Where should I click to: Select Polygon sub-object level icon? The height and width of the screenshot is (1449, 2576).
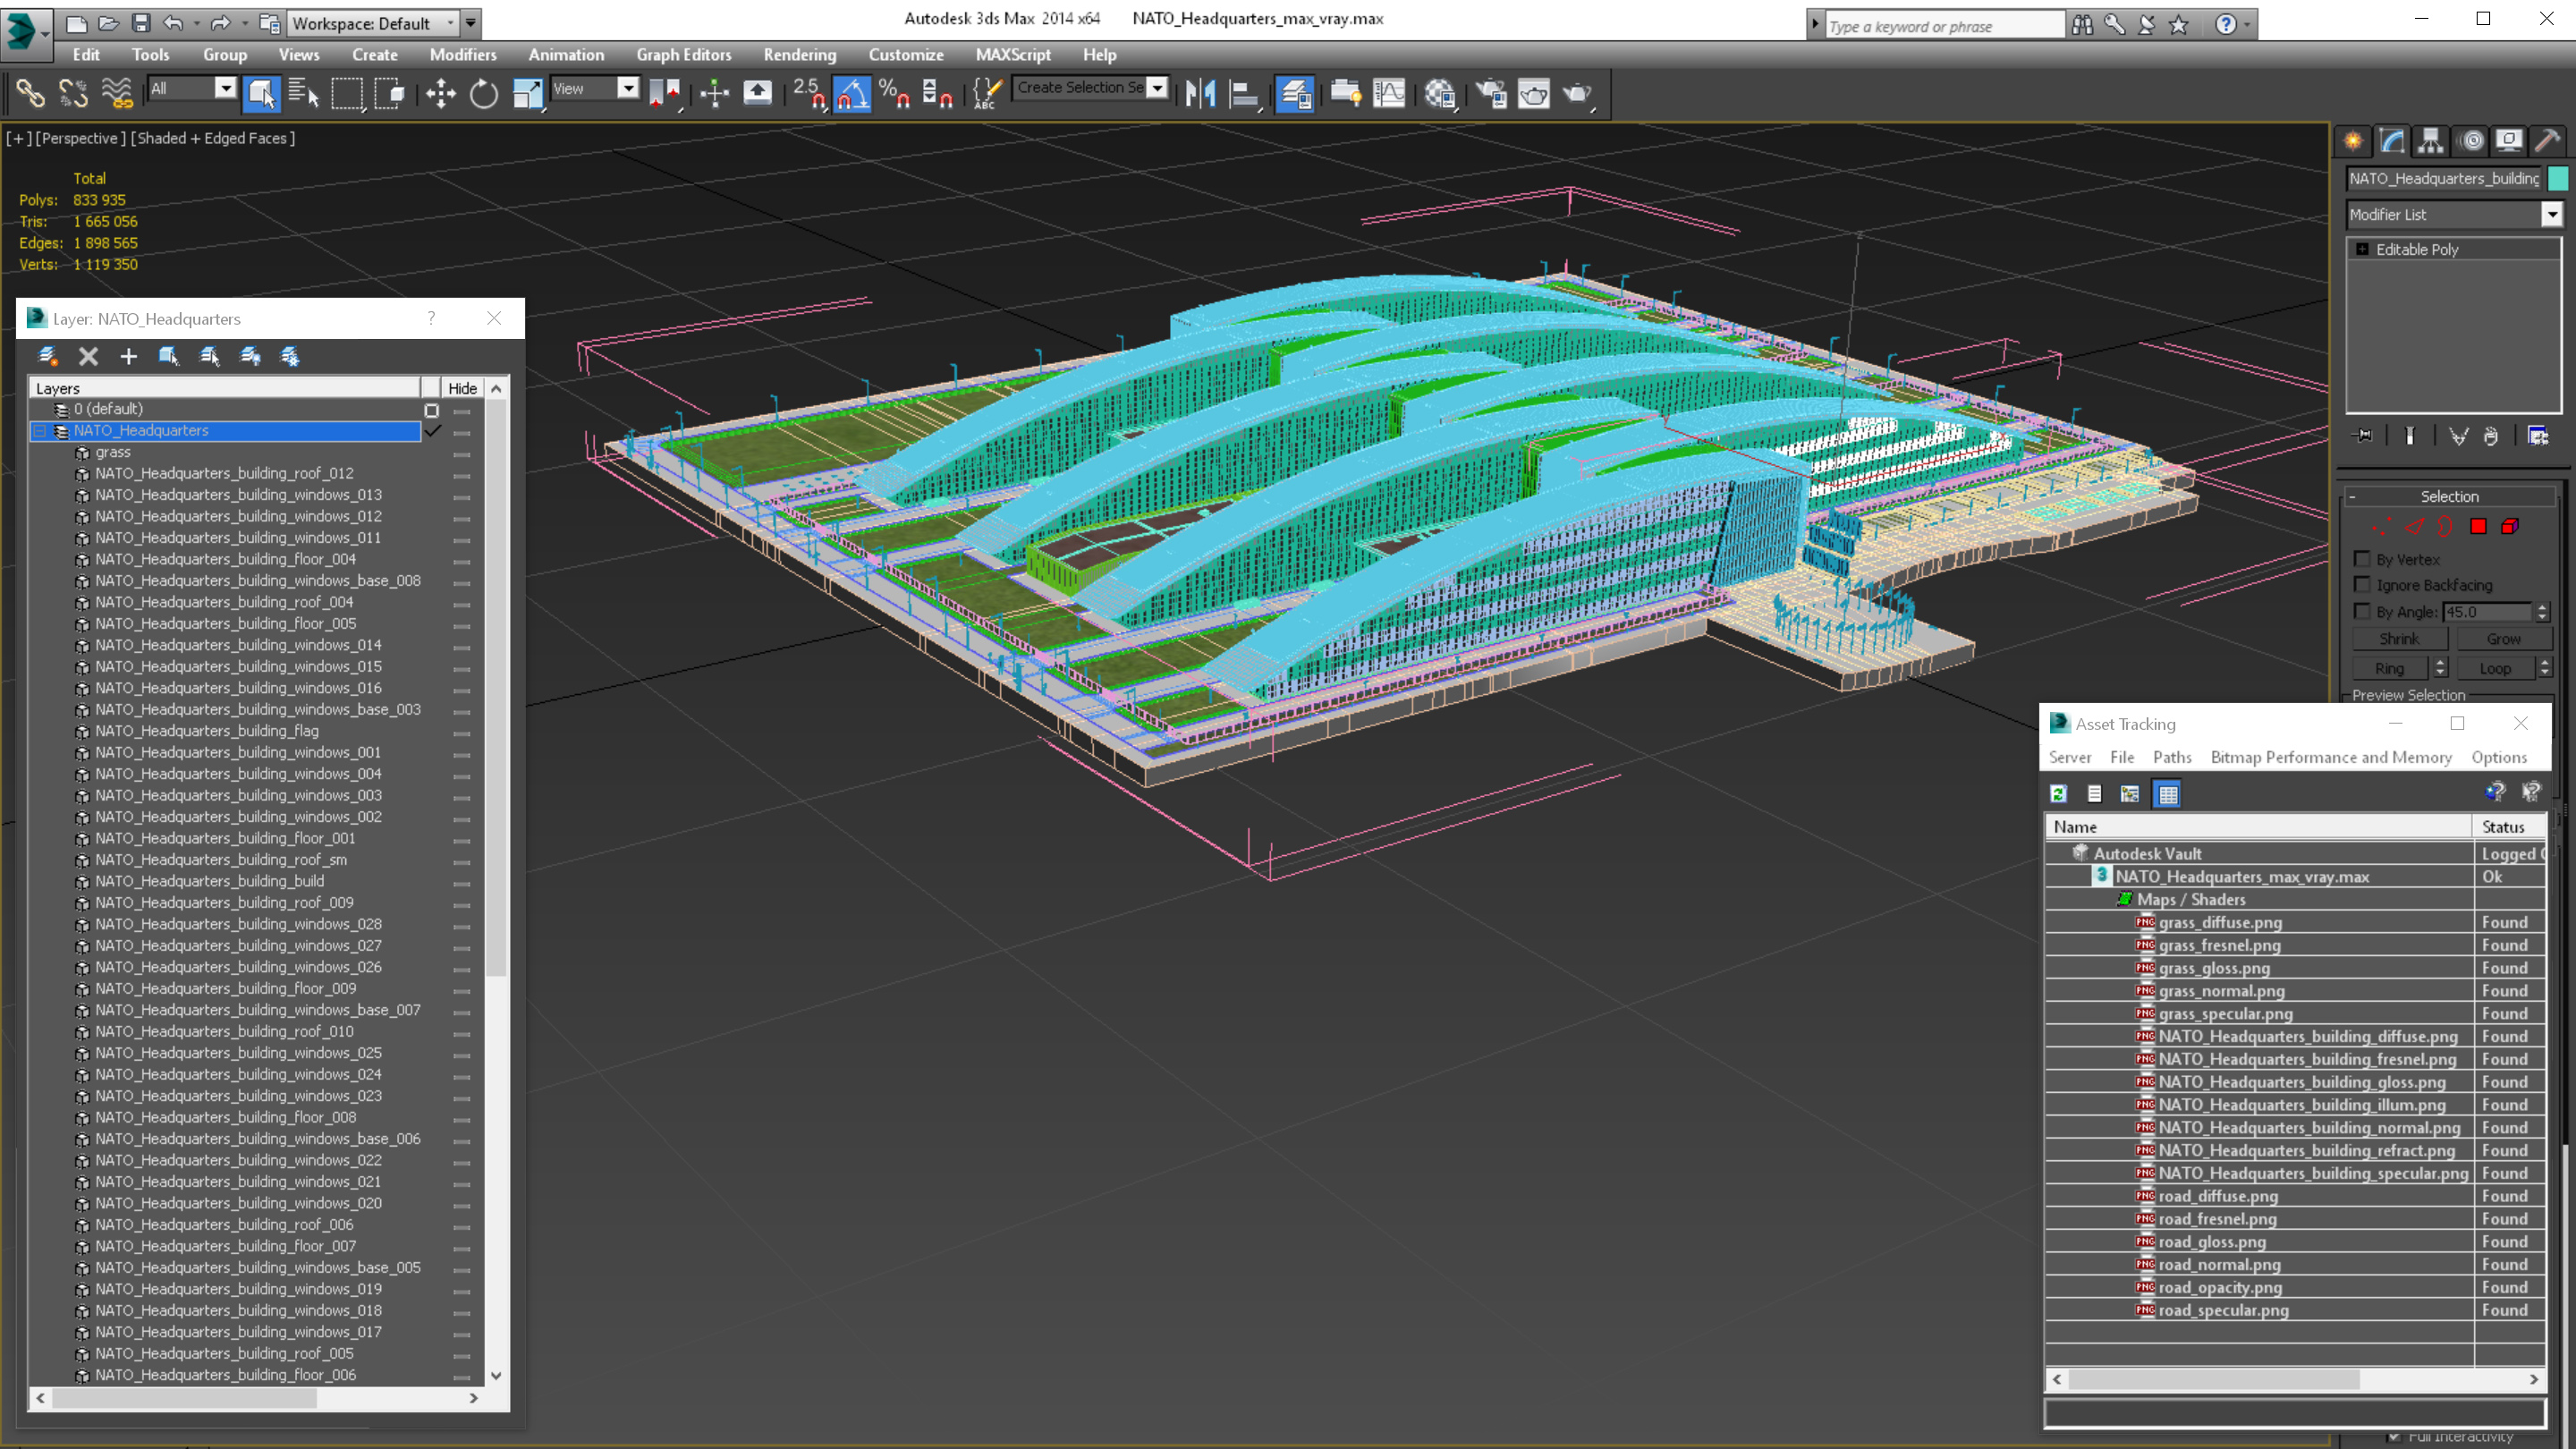click(2478, 527)
